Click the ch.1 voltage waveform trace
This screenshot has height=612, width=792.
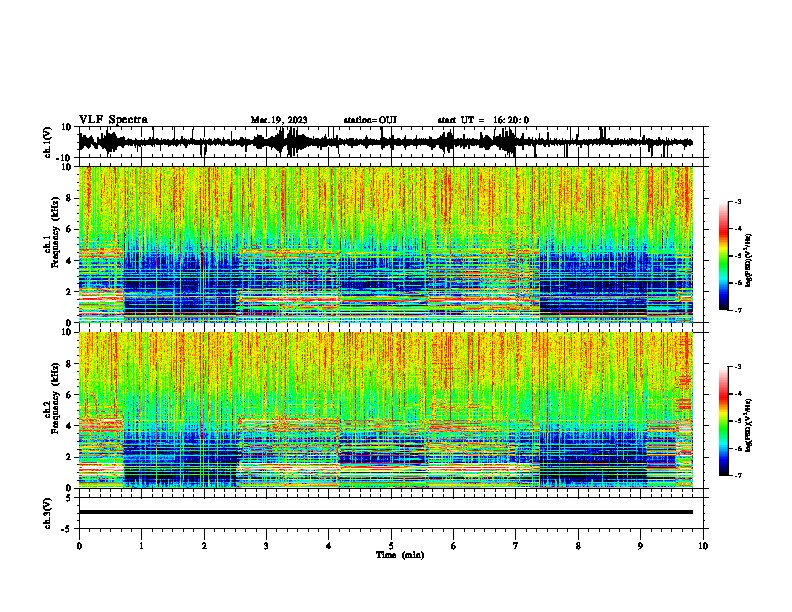(x=385, y=142)
